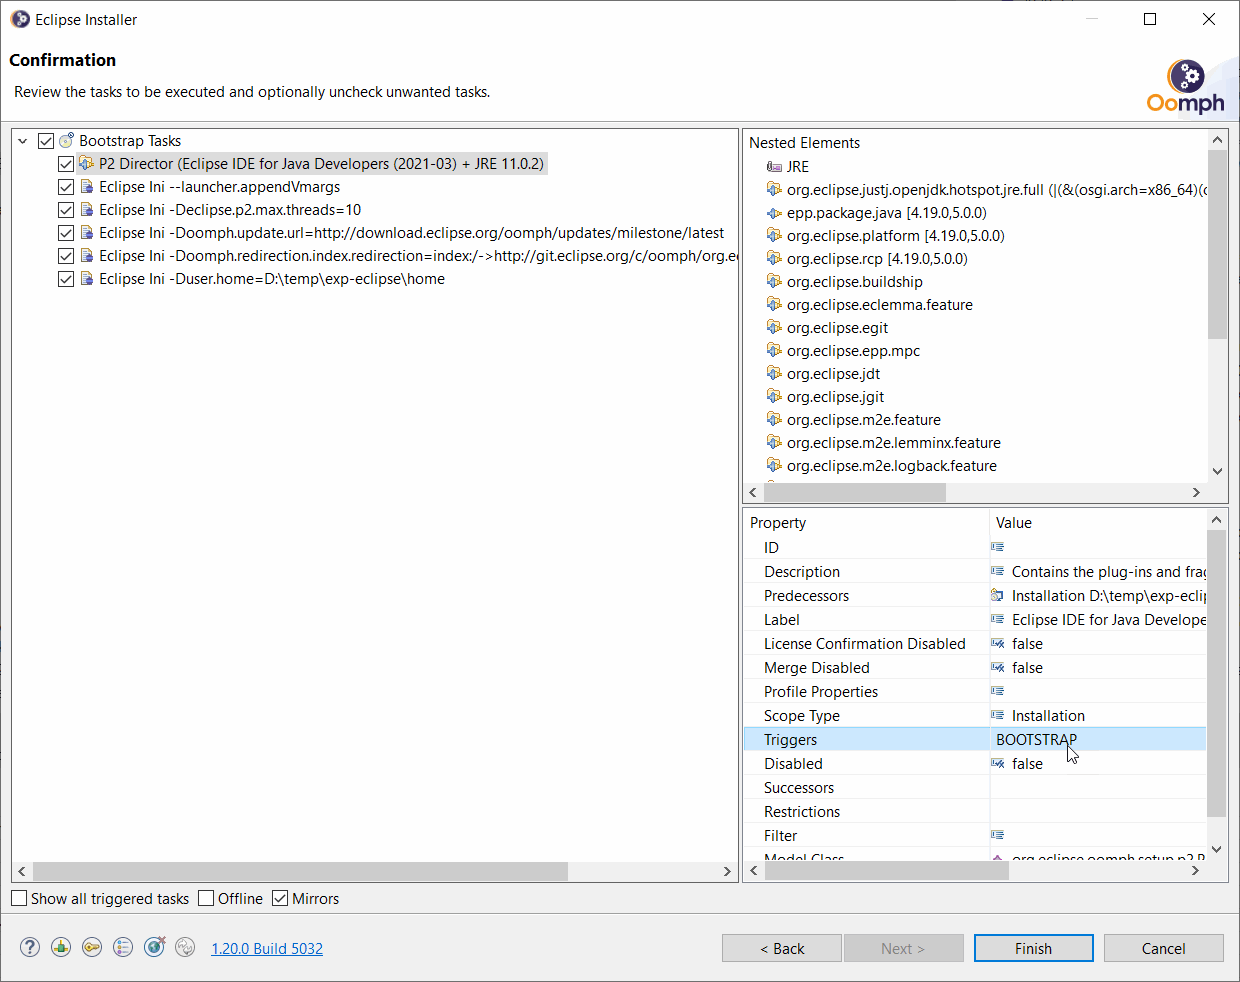Open SSH2 settings key icon
The image size is (1240, 982).
coord(92,947)
